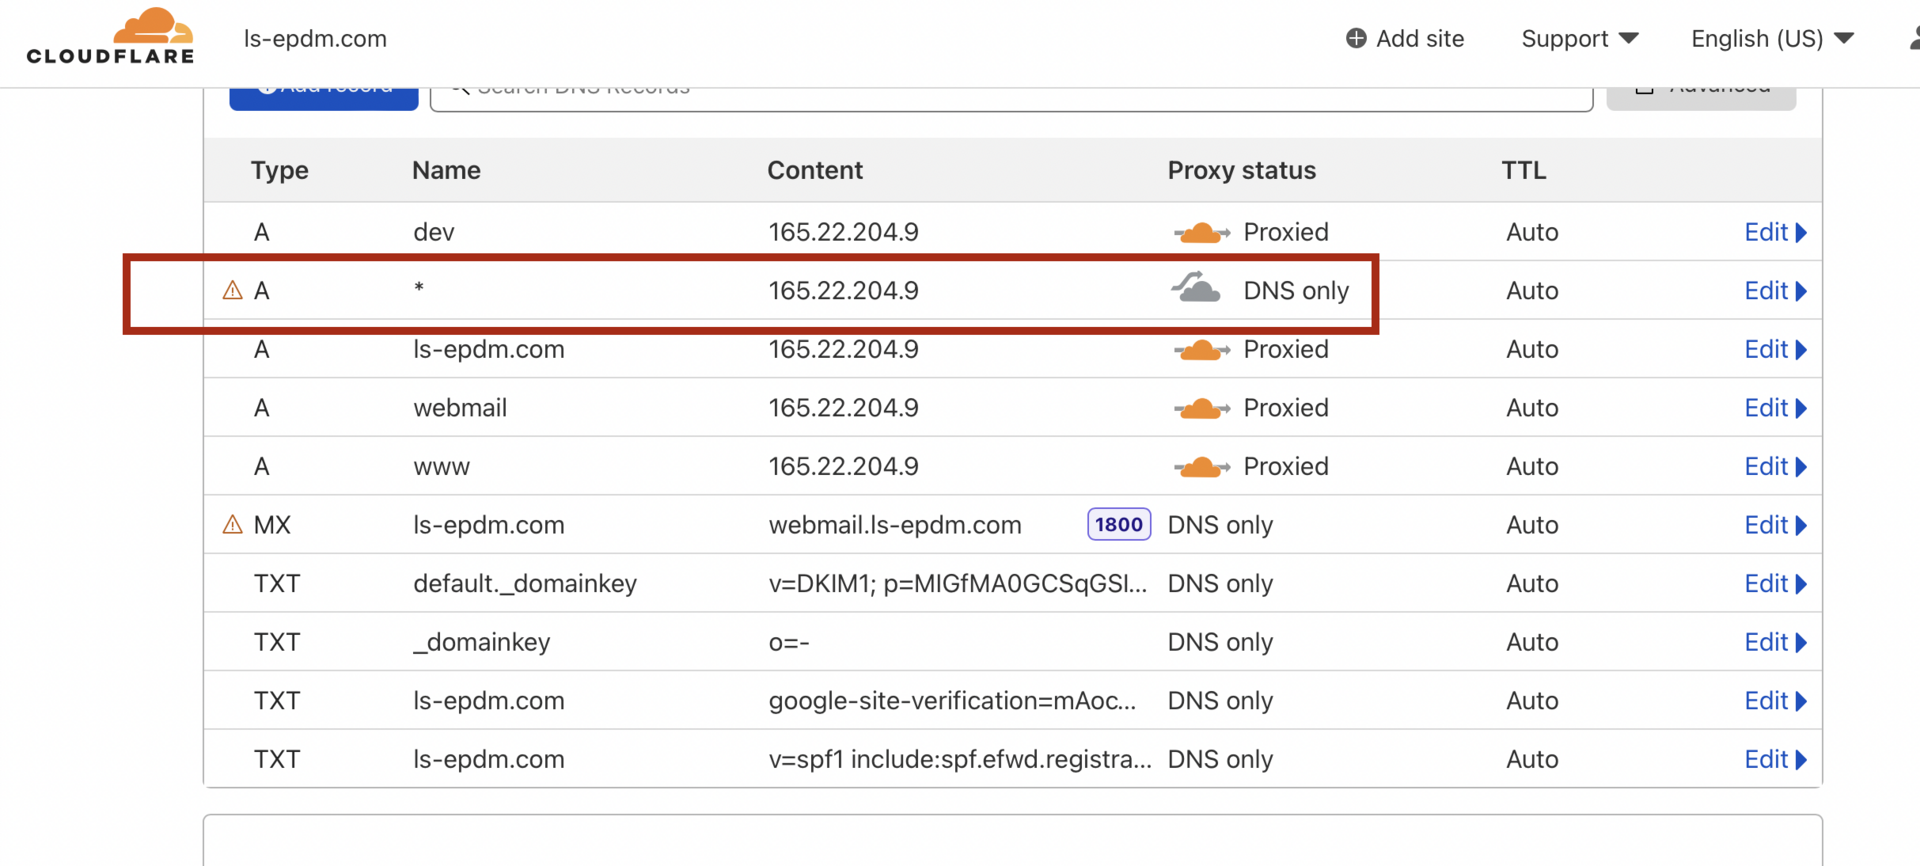Click the default._domainkey name cell
Image resolution: width=1920 pixels, height=866 pixels.
tap(525, 583)
